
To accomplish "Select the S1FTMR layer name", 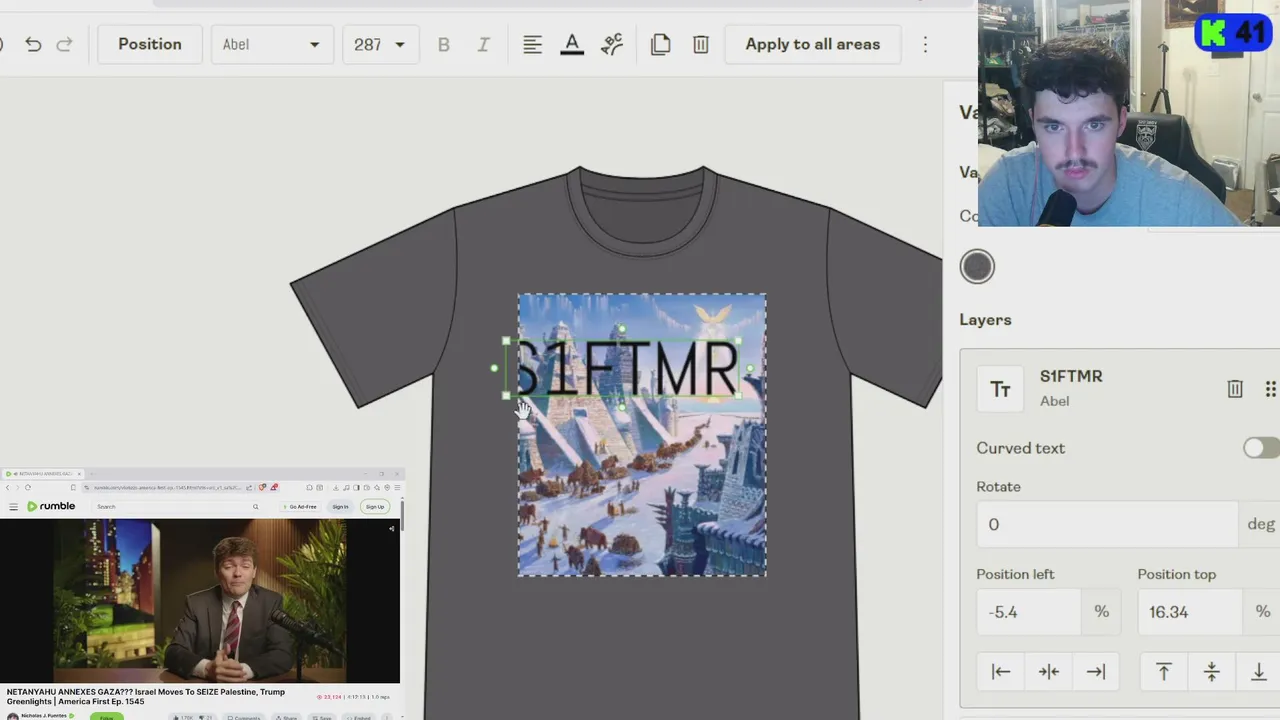I will coord(1071,376).
